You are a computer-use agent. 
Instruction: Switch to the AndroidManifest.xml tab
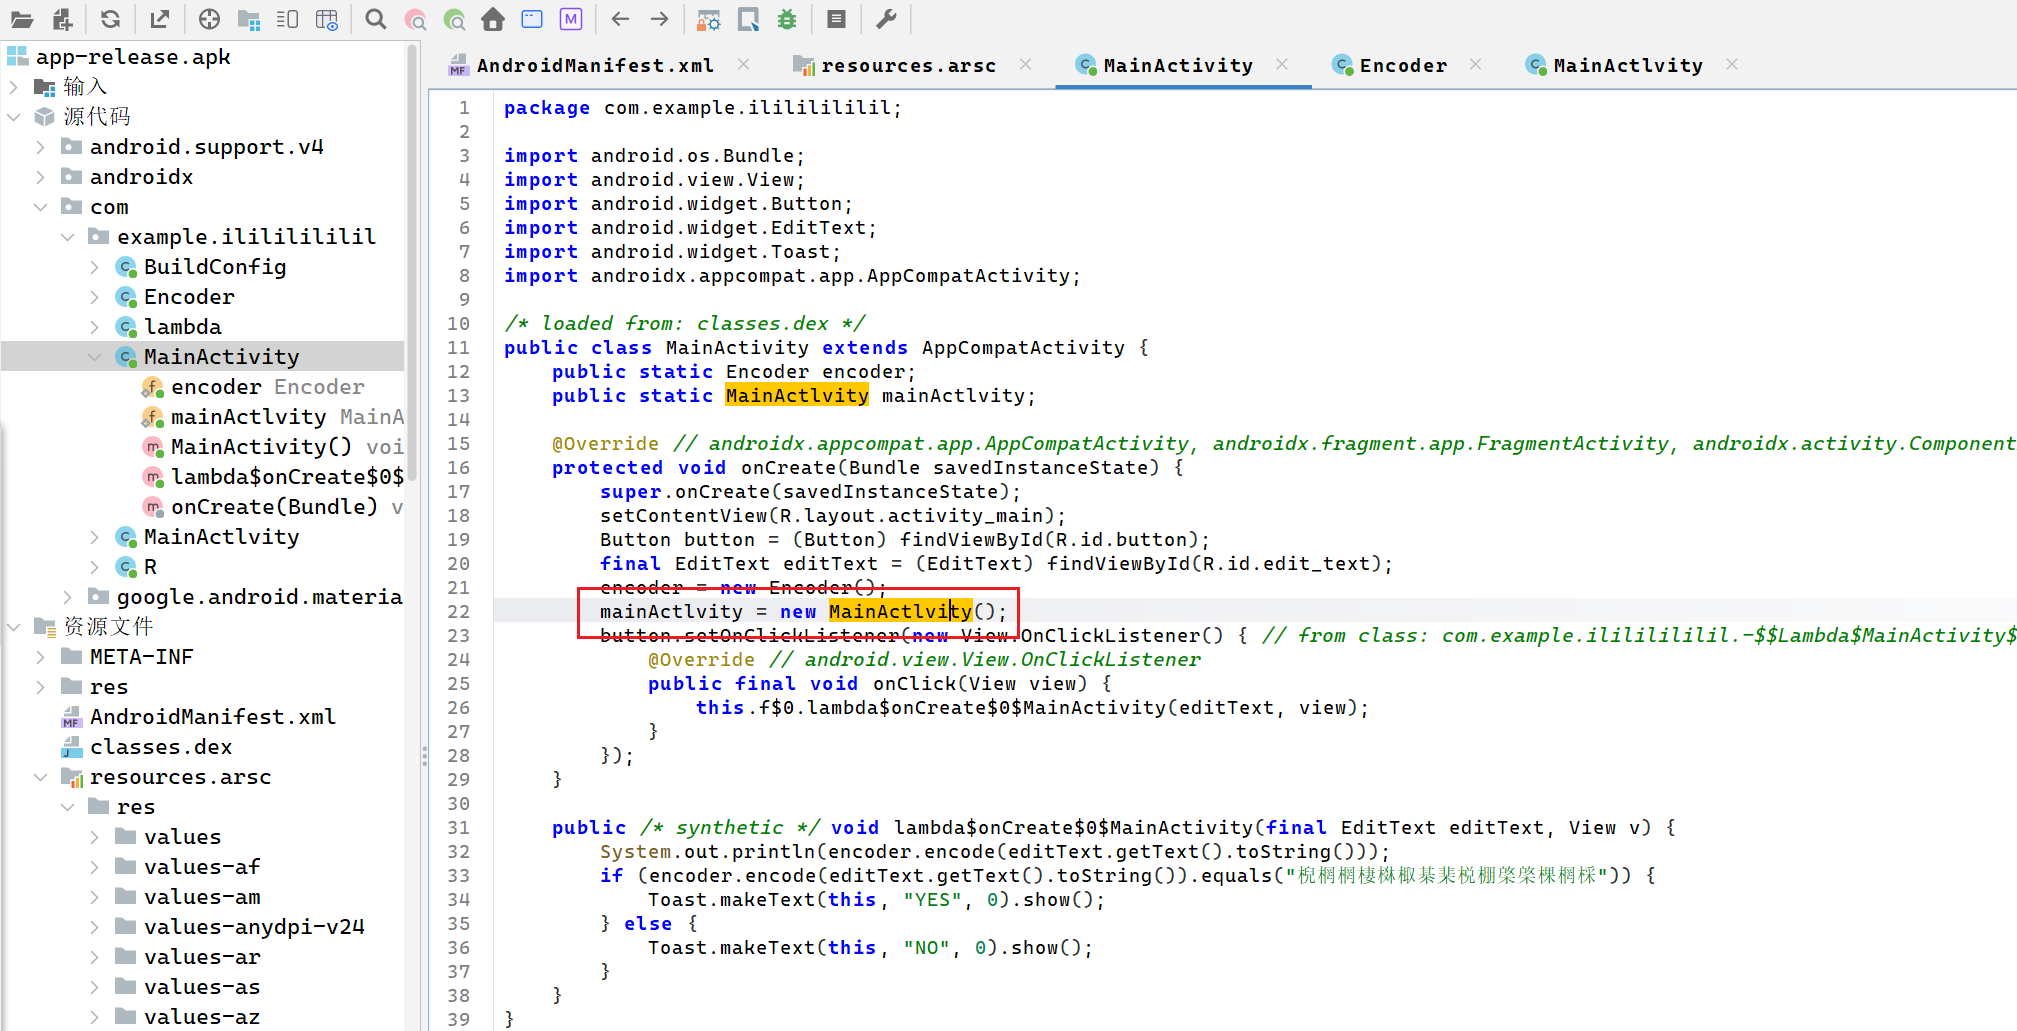(594, 66)
